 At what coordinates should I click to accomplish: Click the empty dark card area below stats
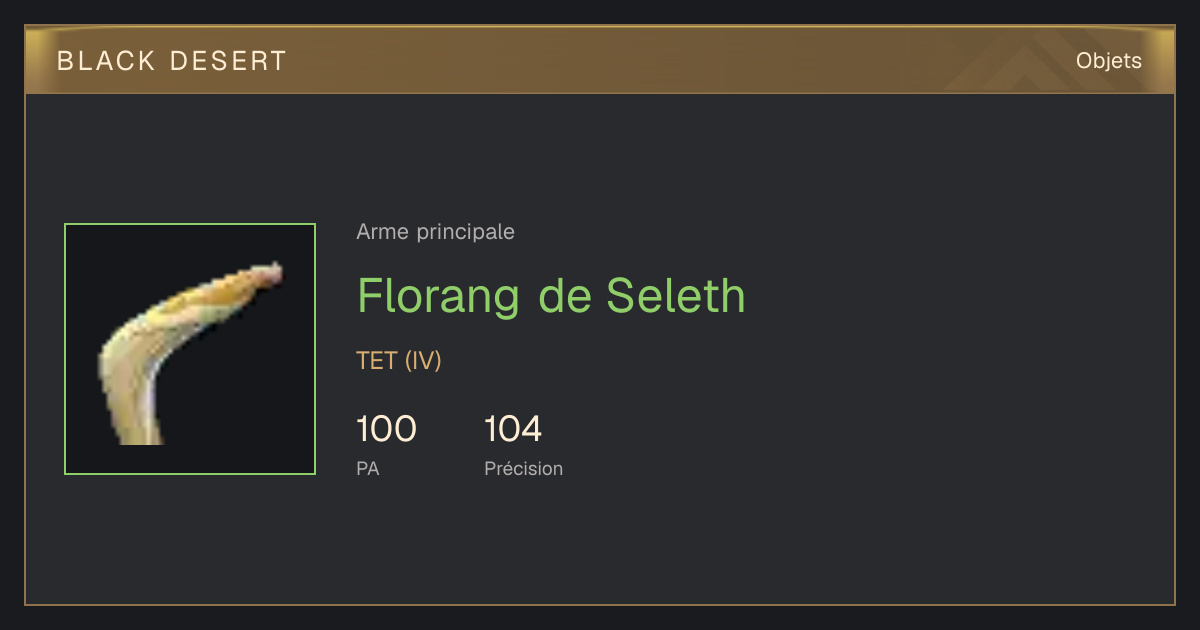600,545
